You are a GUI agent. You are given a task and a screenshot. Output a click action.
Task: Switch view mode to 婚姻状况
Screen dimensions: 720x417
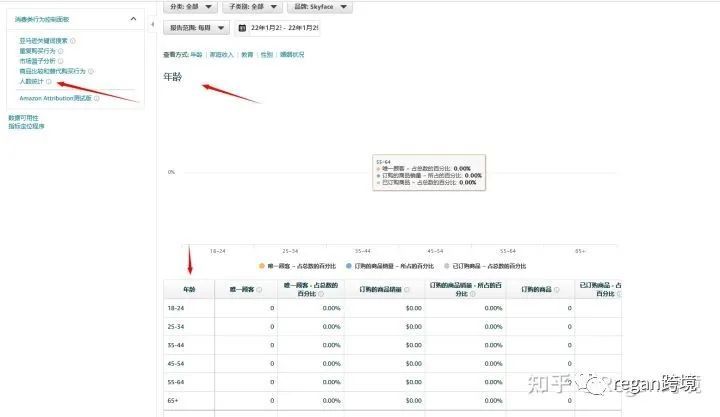(x=292, y=55)
